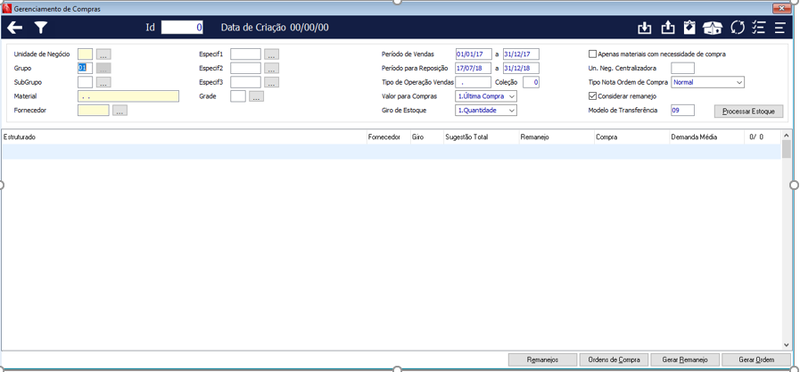Image resolution: width=800 pixels, height=372 pixels.
Task: Close the Gerenciamento de Compras window
Action: click(781, 8)
